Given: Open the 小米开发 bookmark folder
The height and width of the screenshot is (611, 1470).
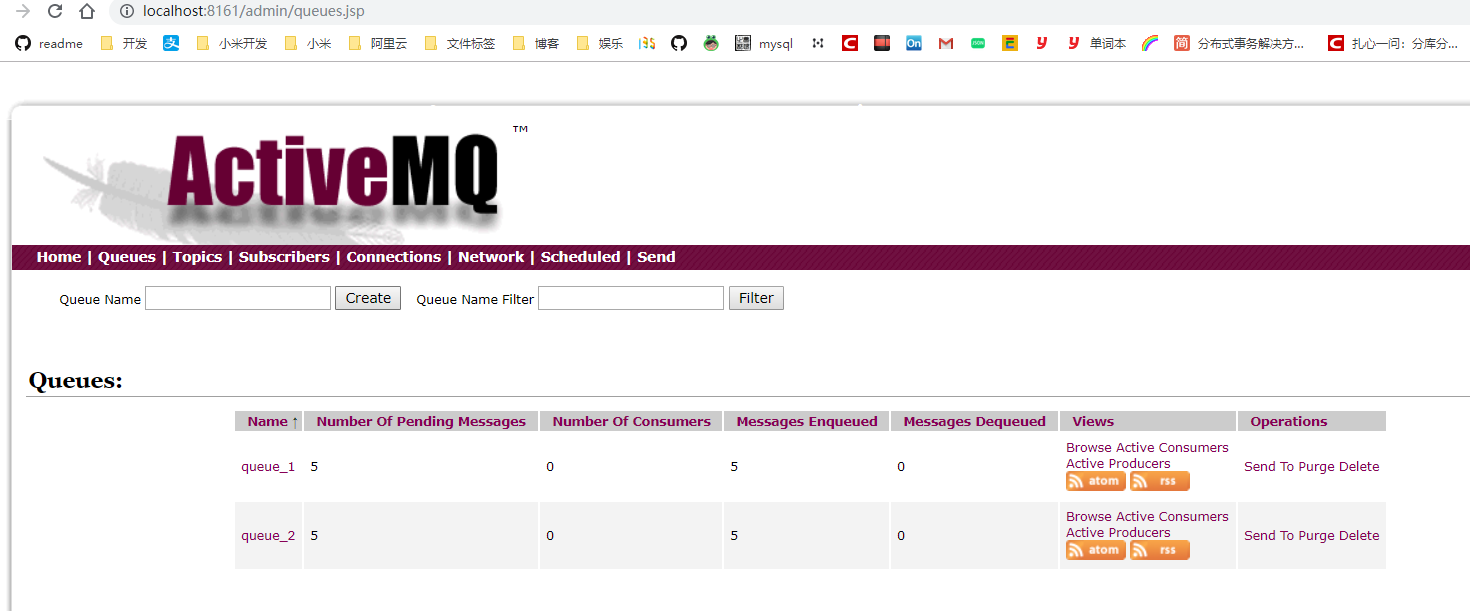Looking at the screenshot, I should click(232, 43).
